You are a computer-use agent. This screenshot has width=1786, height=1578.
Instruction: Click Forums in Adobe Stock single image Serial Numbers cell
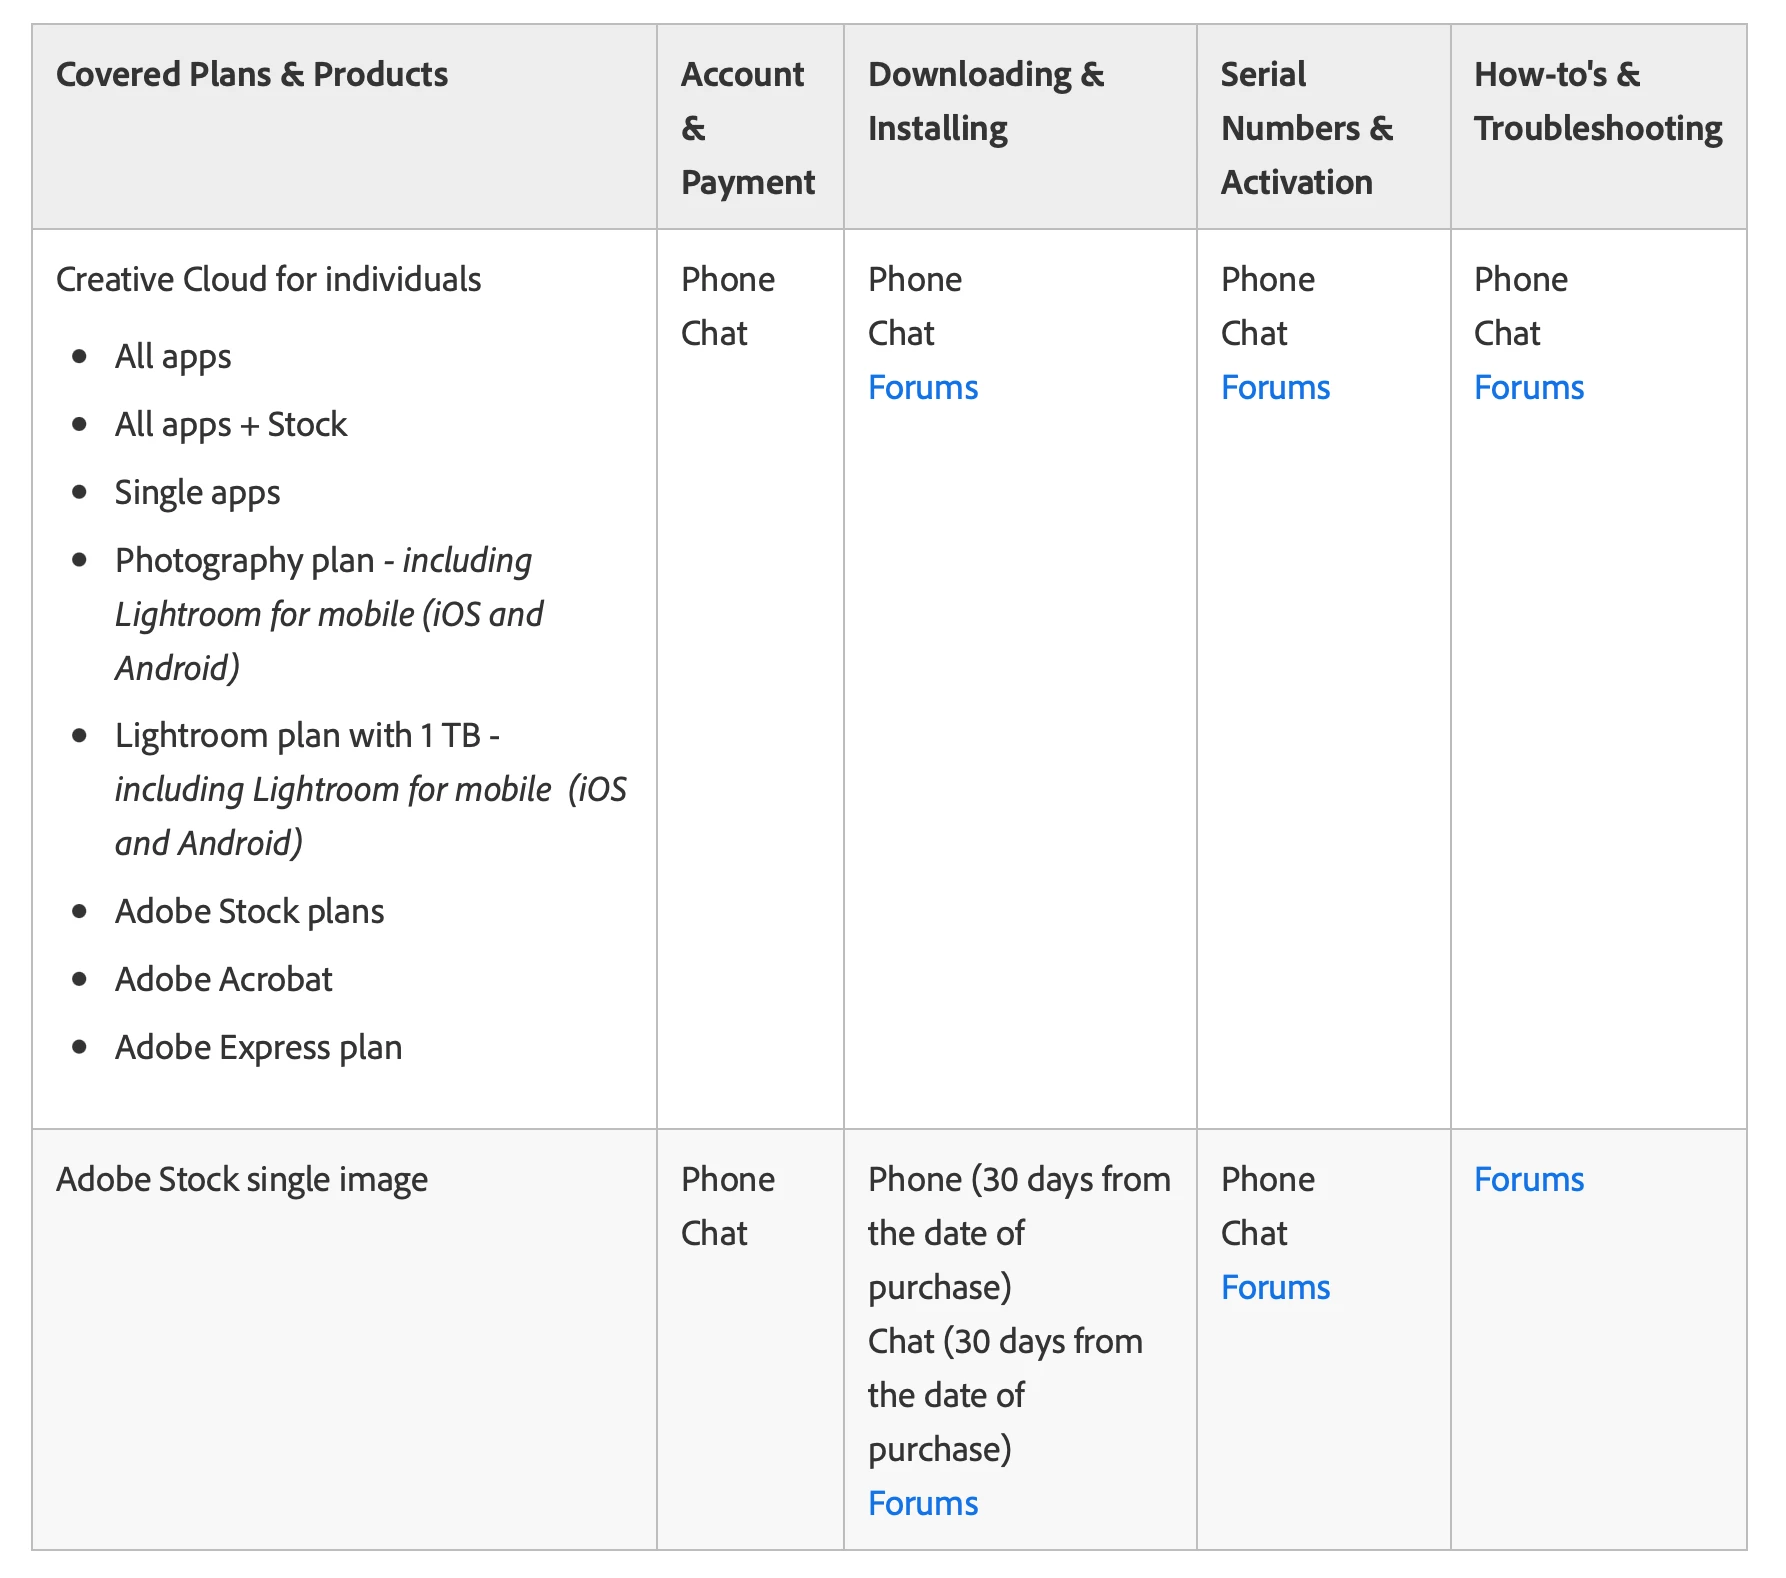click(1275, 1287)
